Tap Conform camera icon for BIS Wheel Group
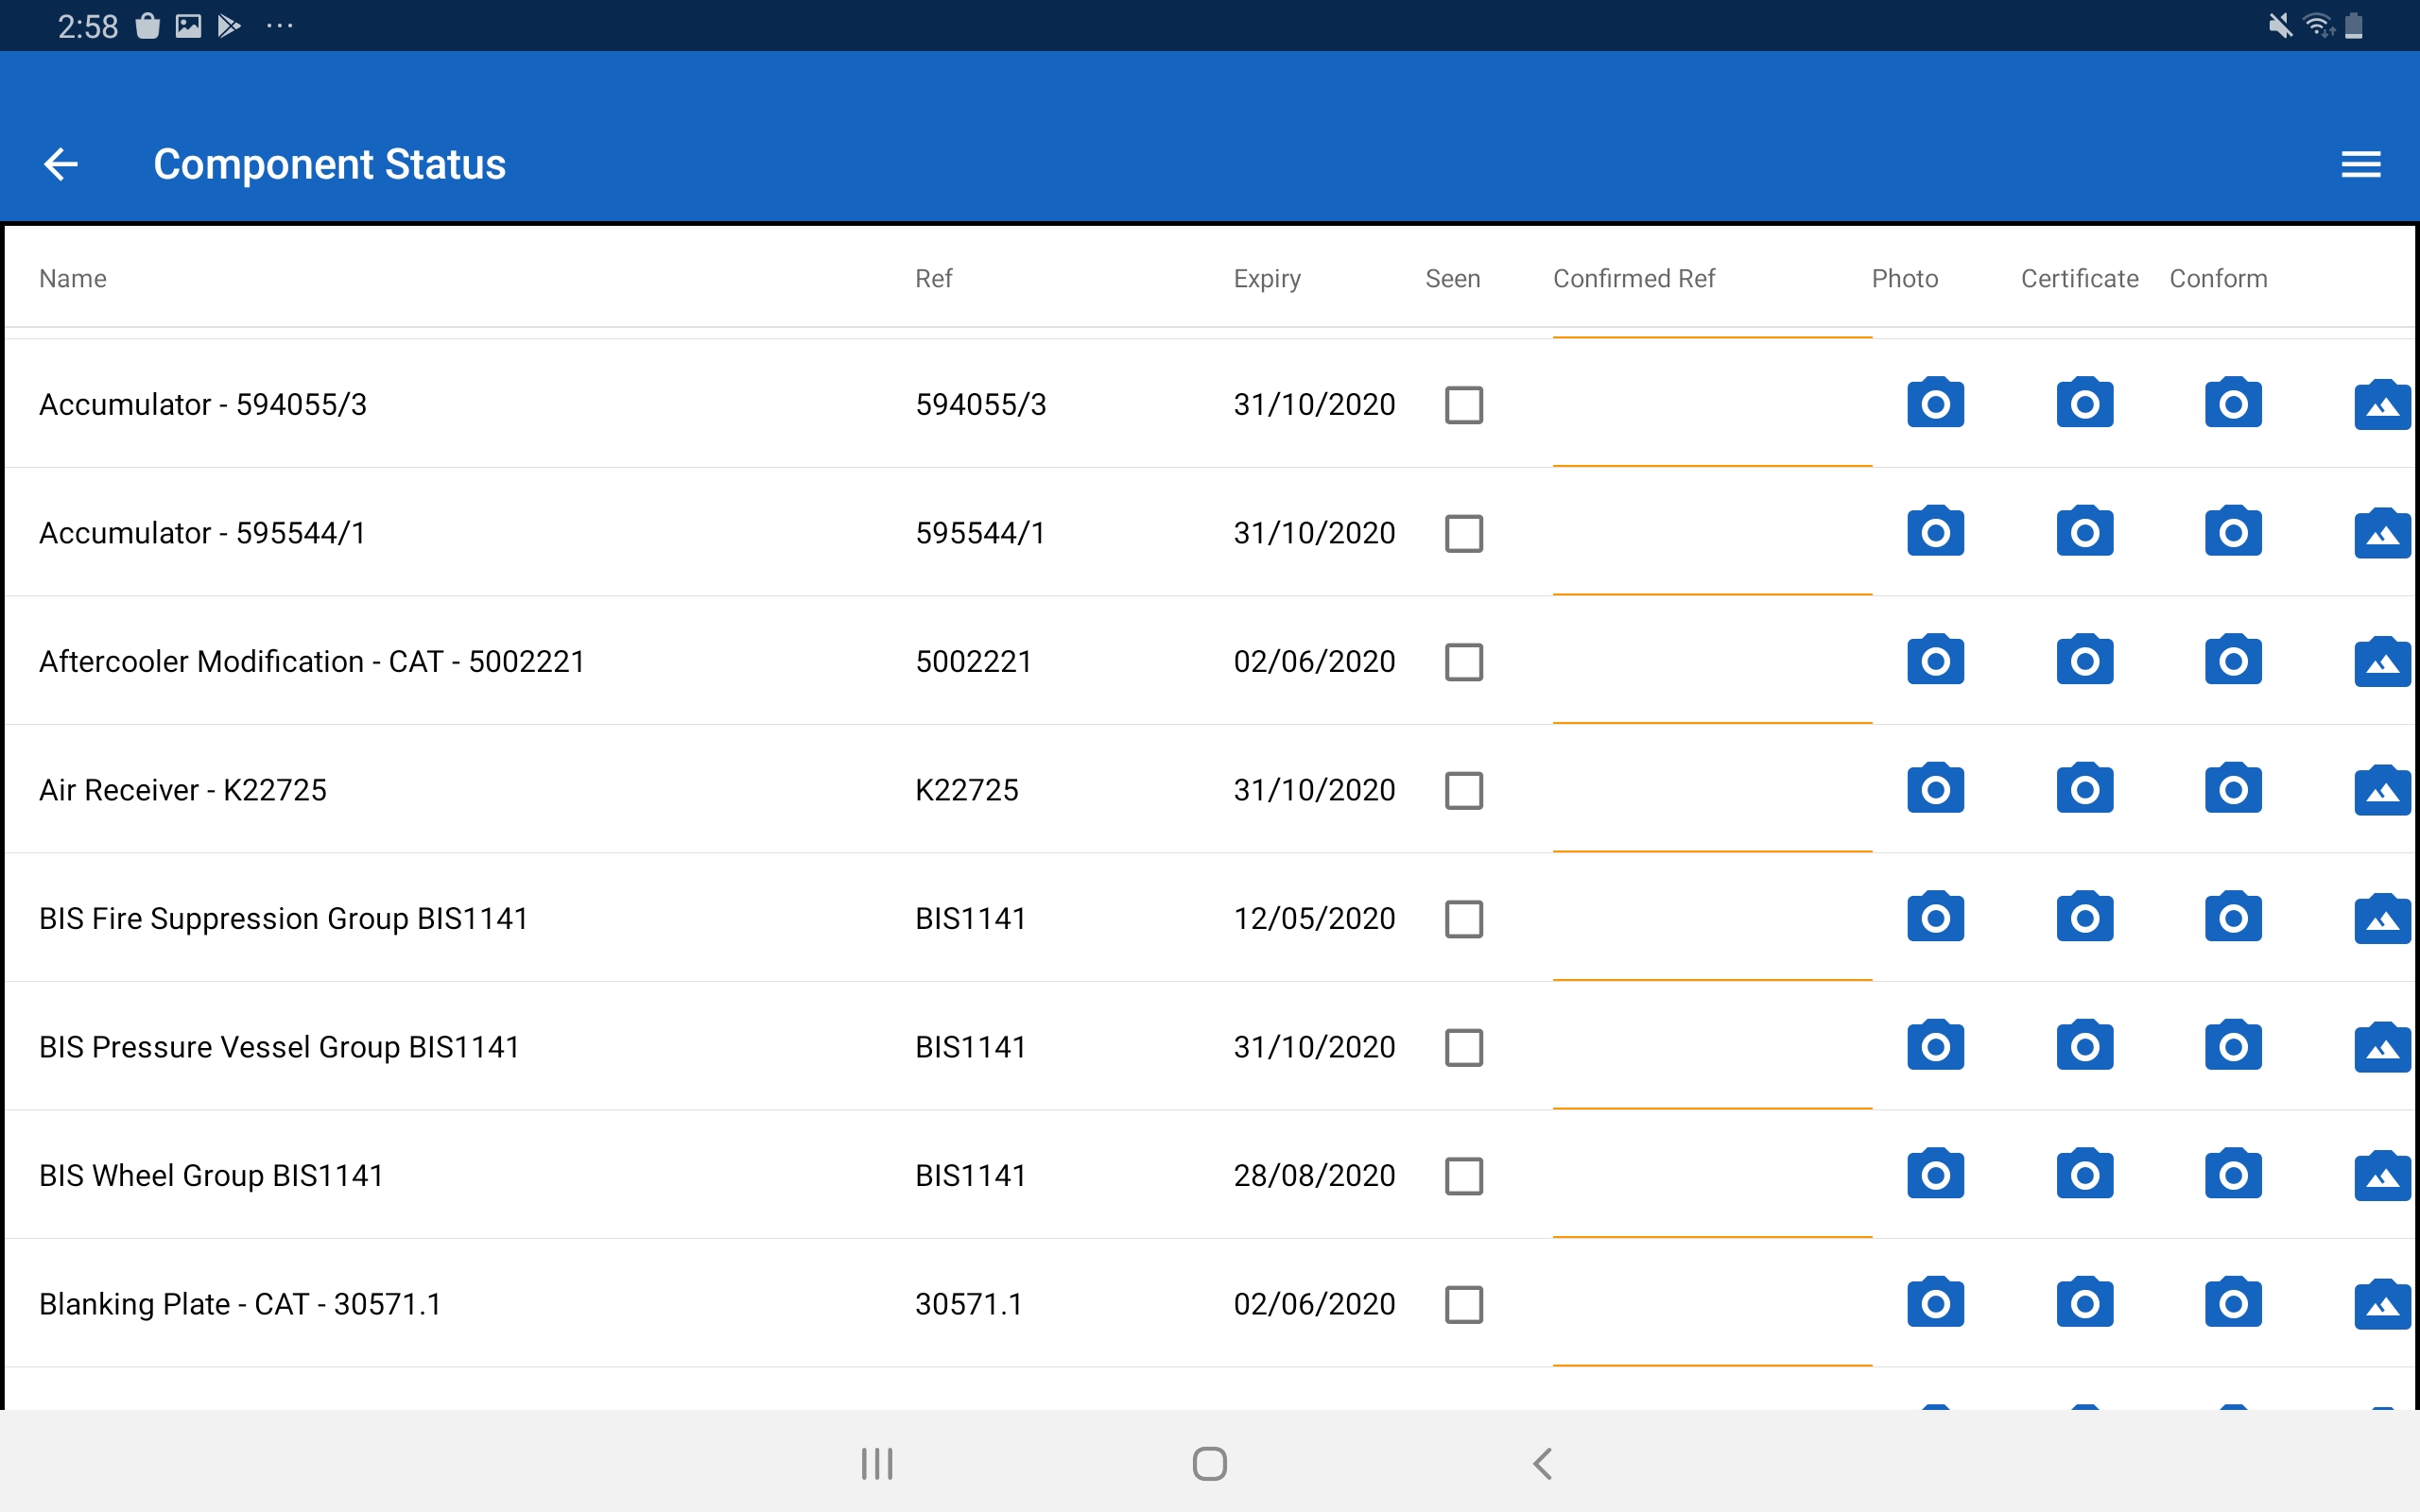This screenshot has height=1512, width=2420. (2232, 1175)
